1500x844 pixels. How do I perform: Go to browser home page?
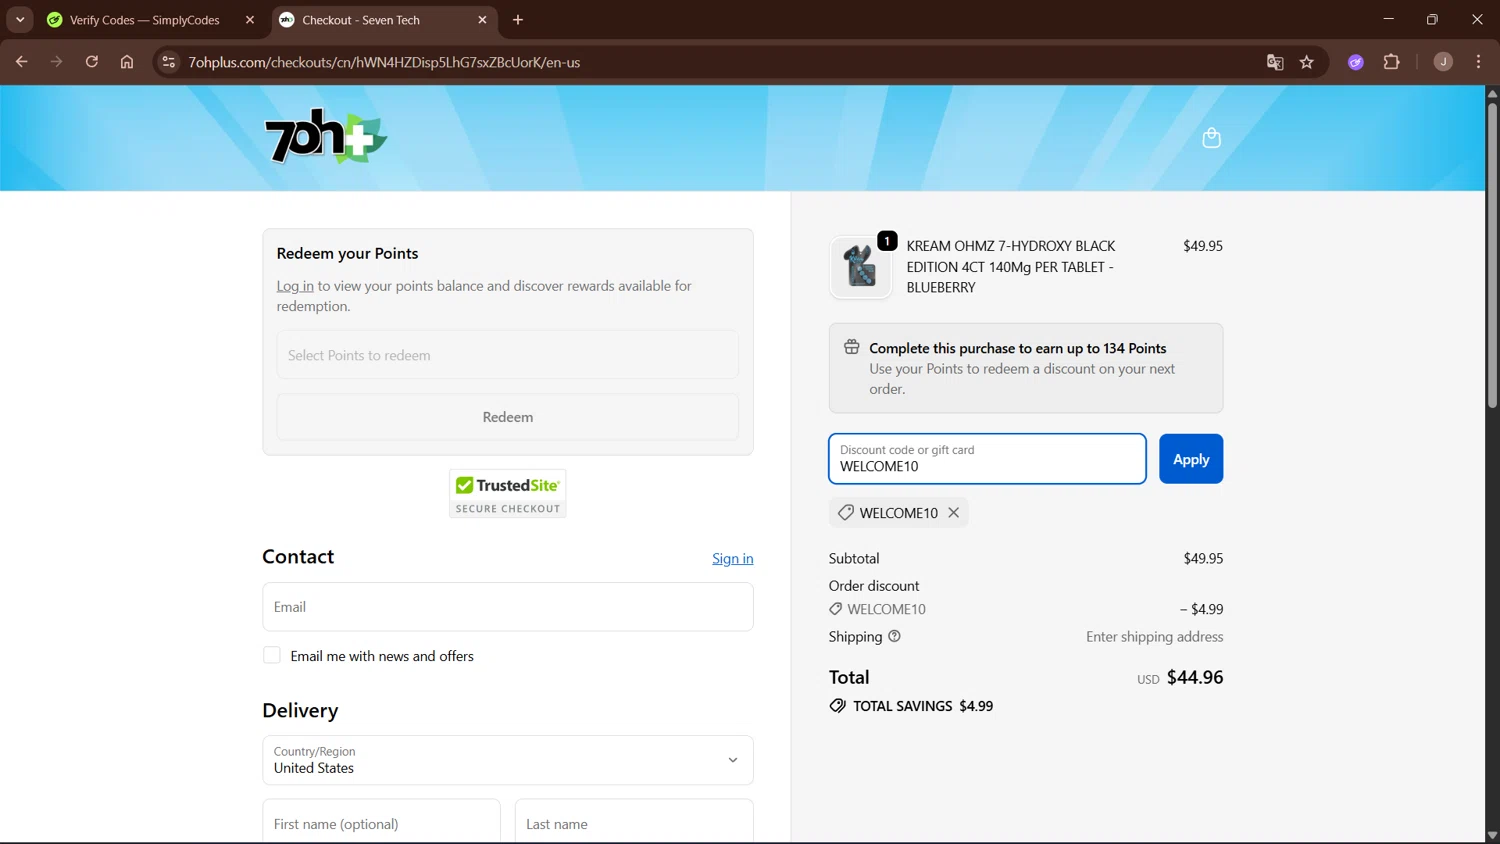point(127,62)
